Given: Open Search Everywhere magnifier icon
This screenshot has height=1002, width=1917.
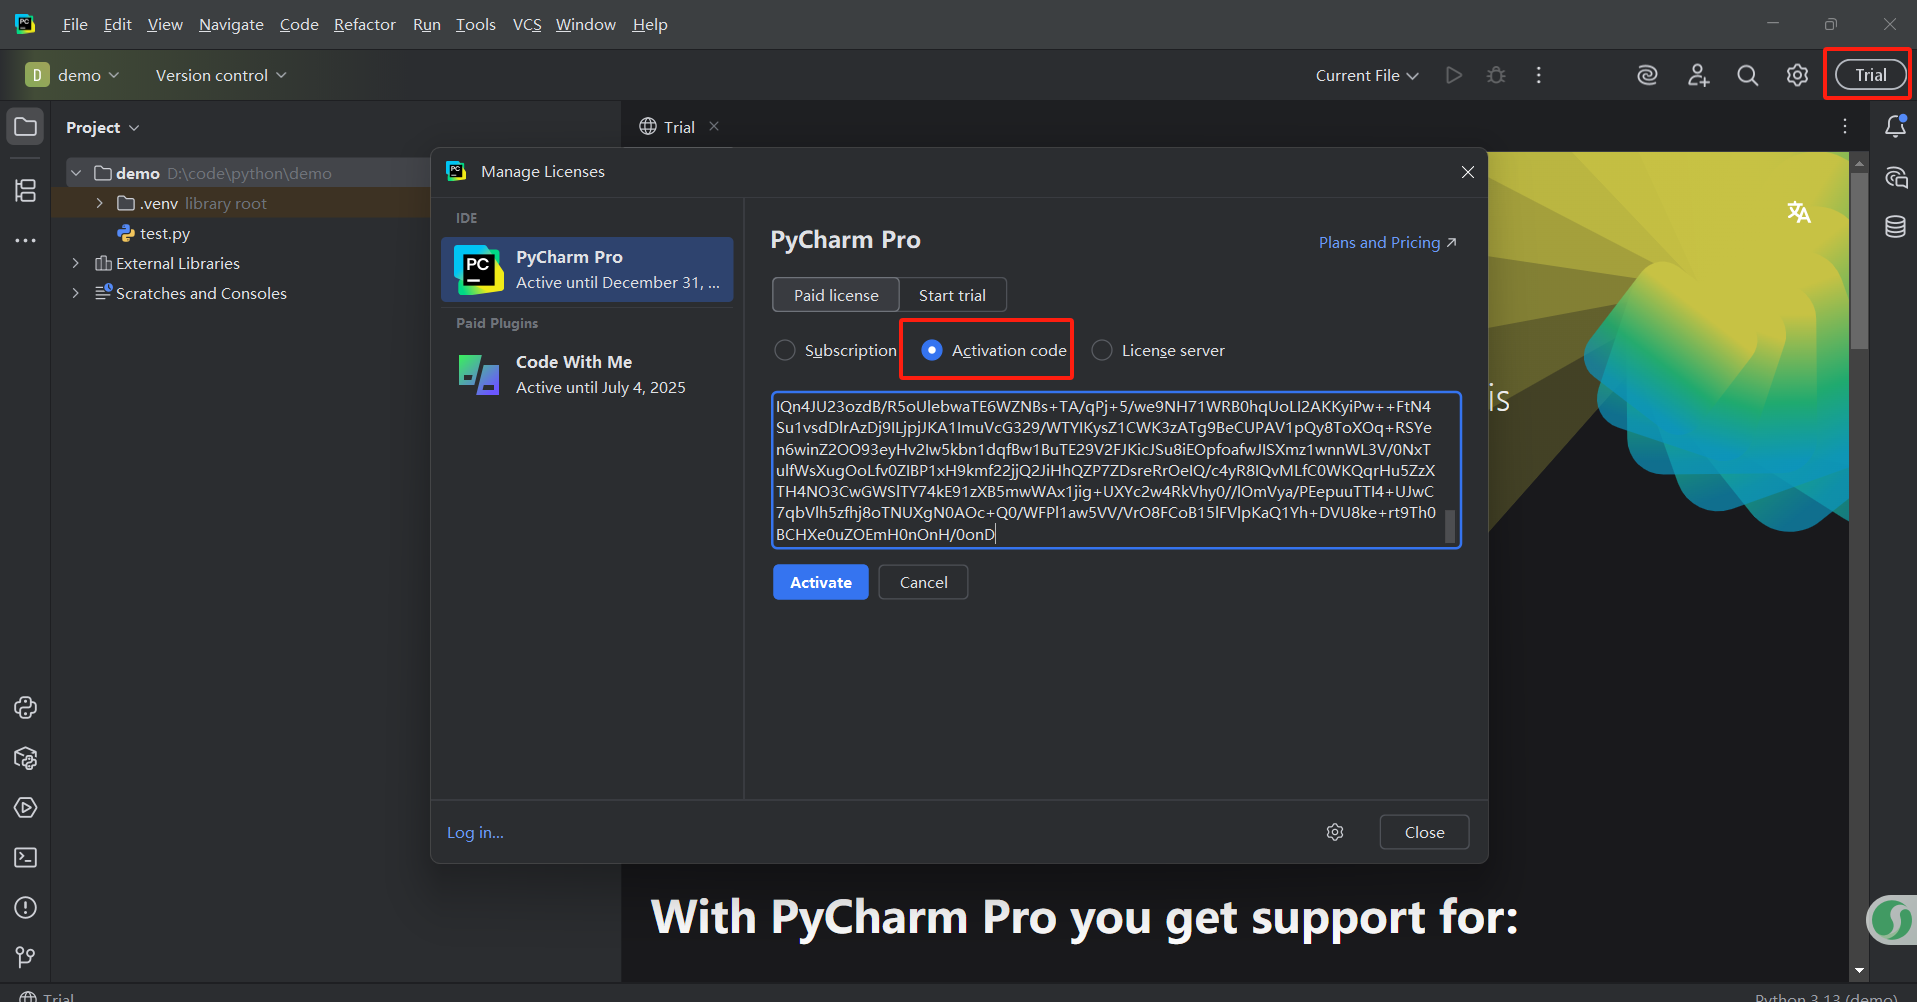Looking at the screenshot, I should 1747,75.
